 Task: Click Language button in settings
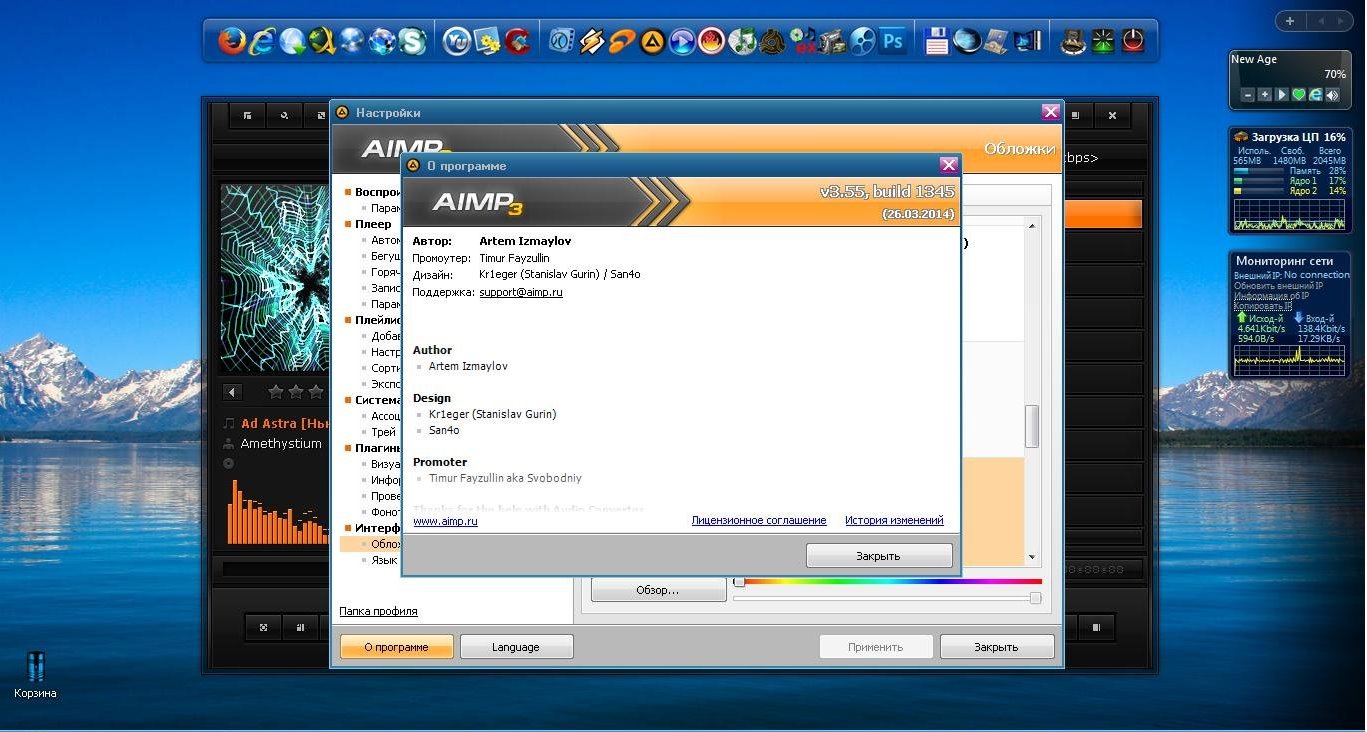tap(516, 647)
